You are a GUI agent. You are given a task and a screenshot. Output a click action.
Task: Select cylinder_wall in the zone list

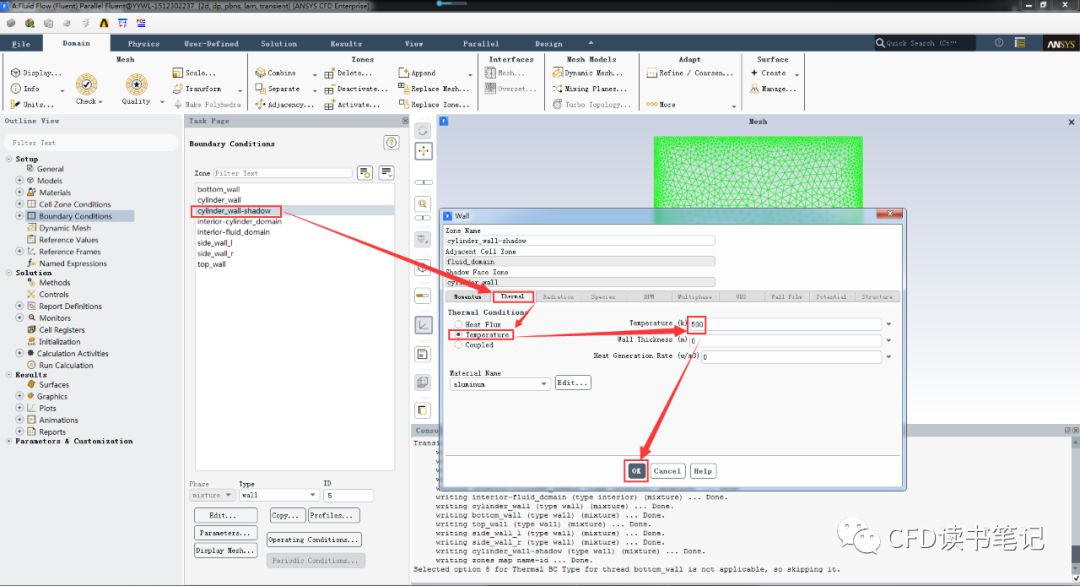point(219,200)
